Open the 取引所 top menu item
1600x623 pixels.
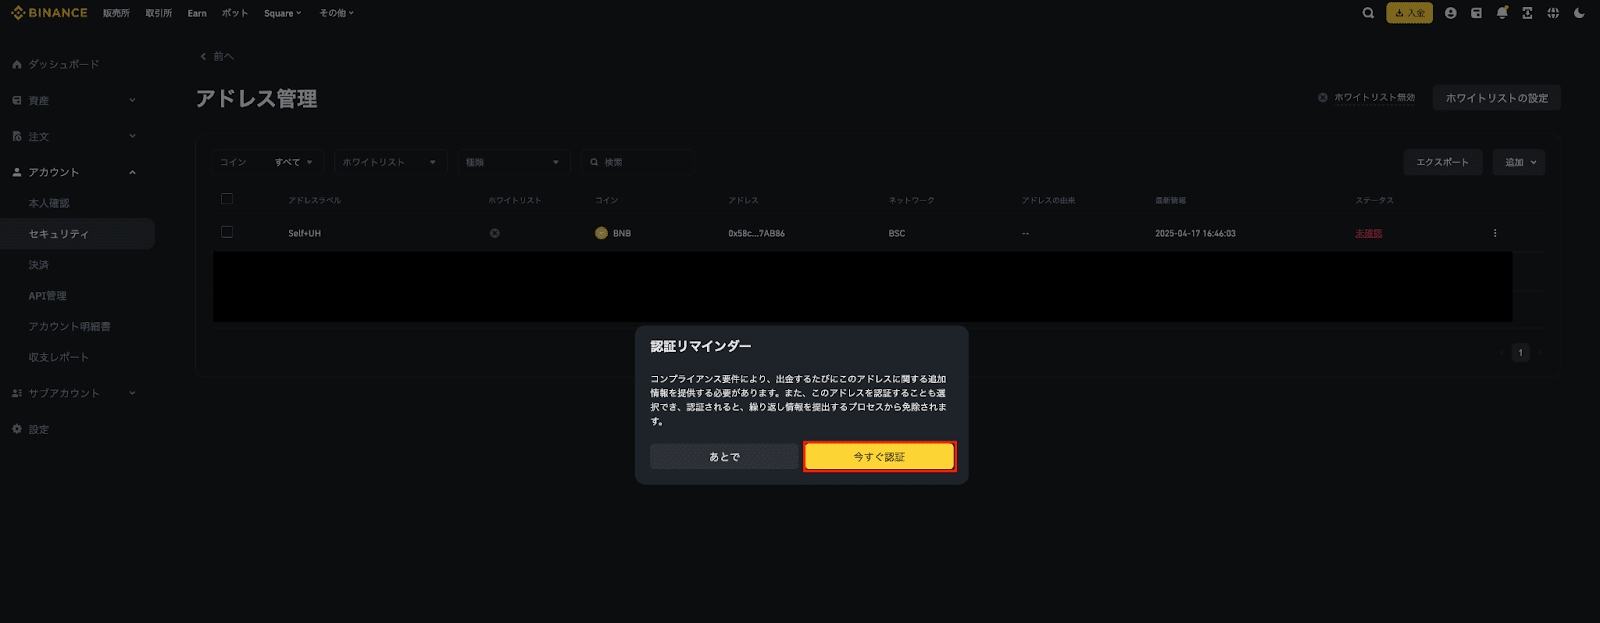[158, 13]
